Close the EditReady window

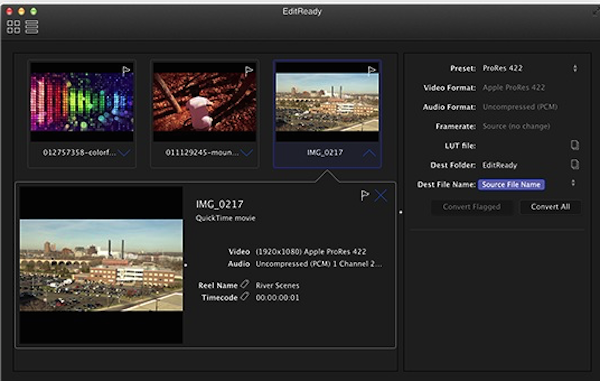click(x=10, y=11)
